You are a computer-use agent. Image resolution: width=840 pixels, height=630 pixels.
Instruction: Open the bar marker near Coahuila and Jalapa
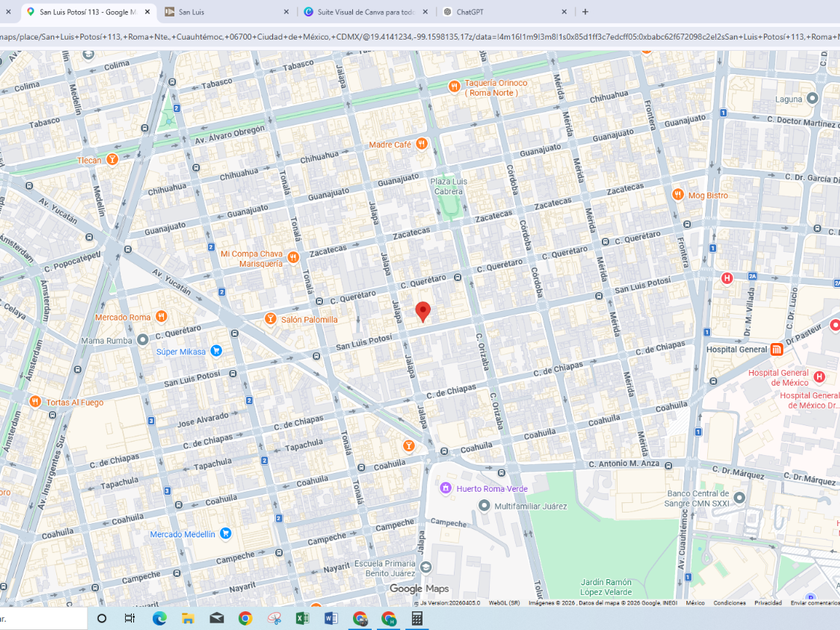coord(408,445)
